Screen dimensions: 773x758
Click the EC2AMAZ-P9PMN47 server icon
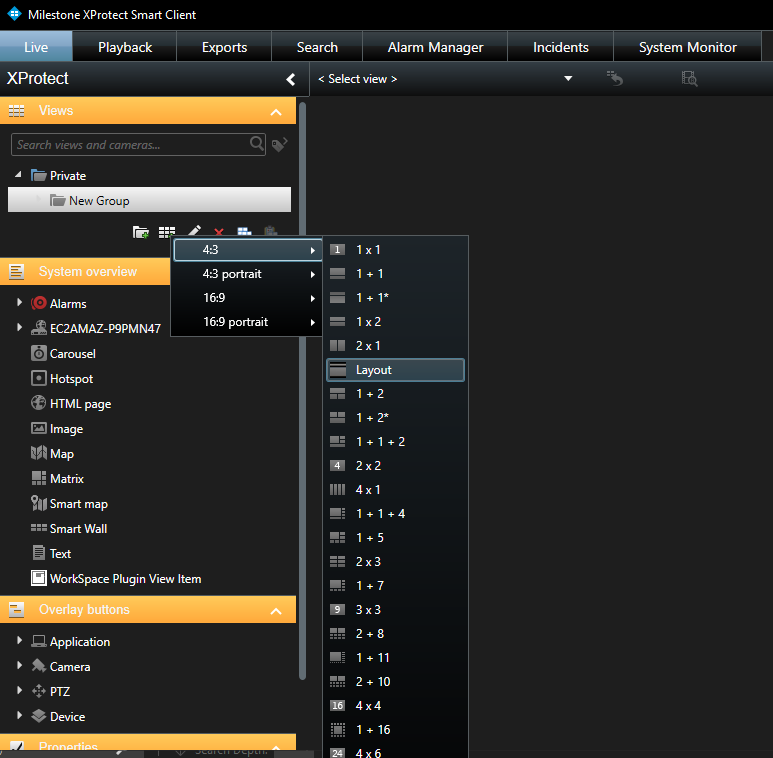pos(38,328)
